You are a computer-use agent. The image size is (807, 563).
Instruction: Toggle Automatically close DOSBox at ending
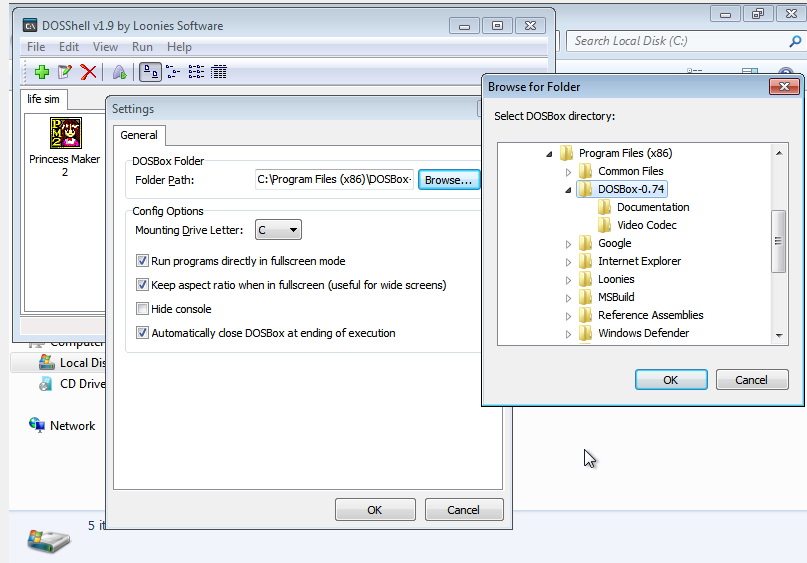tap(142, 332)
